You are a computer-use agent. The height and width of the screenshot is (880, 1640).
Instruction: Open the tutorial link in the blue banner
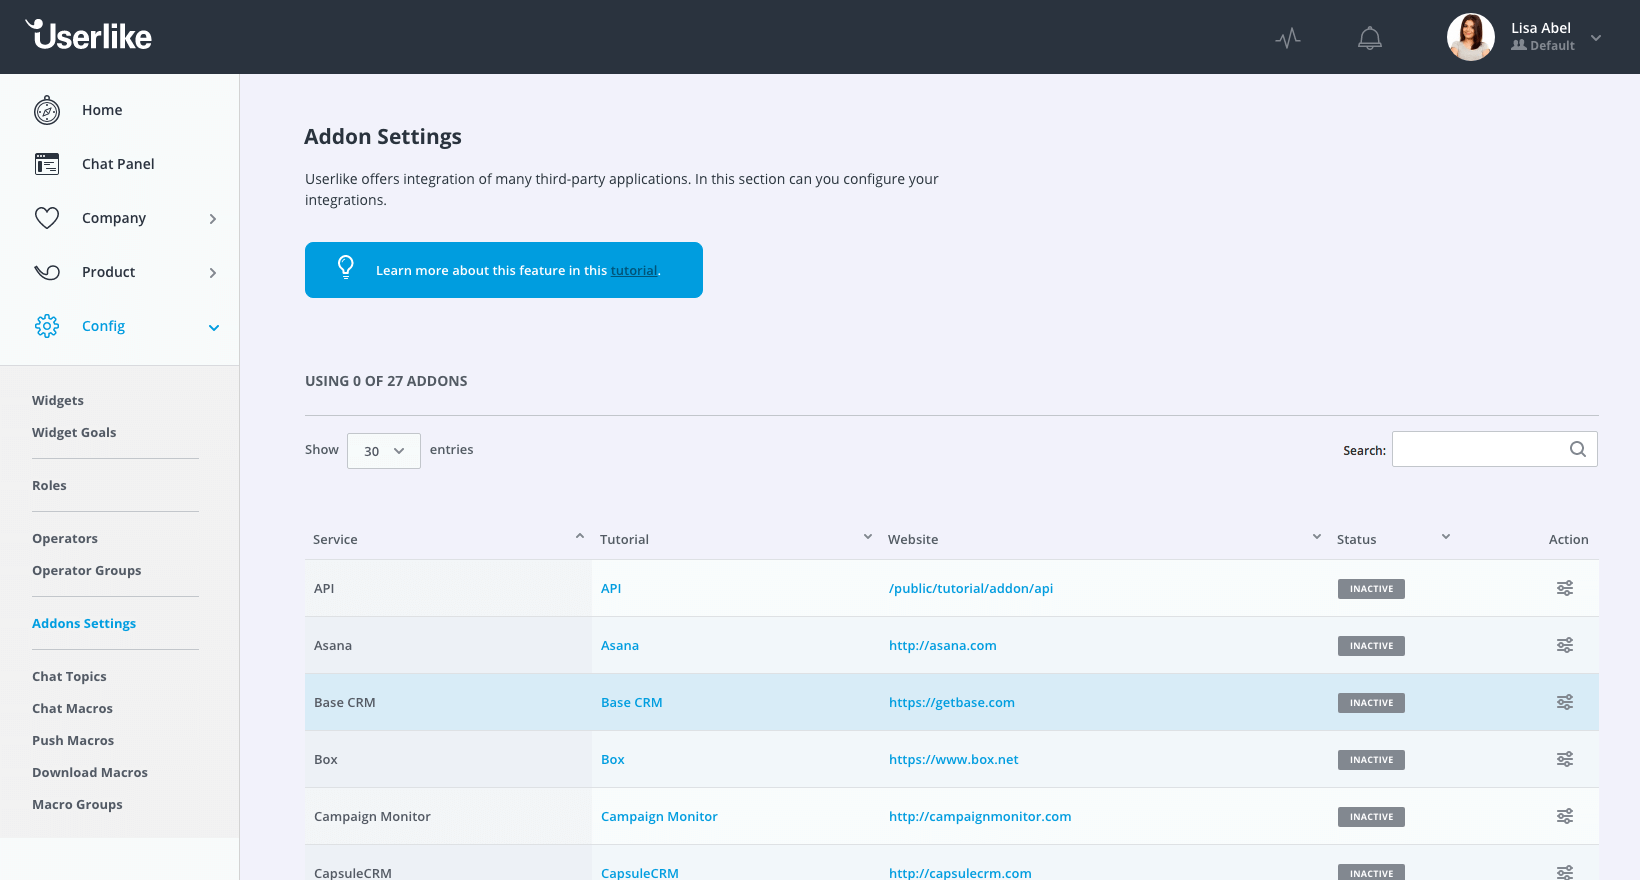[x=634, y=270]
